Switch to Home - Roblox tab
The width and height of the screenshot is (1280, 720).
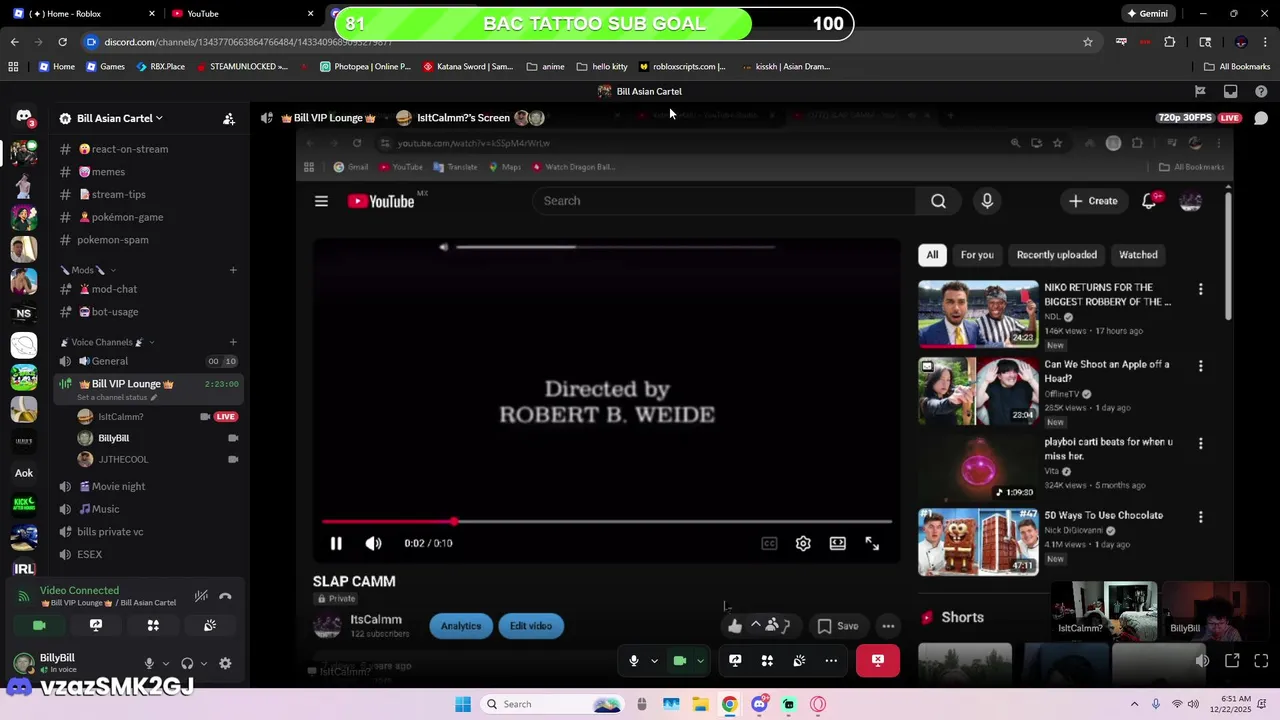tap(84, 13)
